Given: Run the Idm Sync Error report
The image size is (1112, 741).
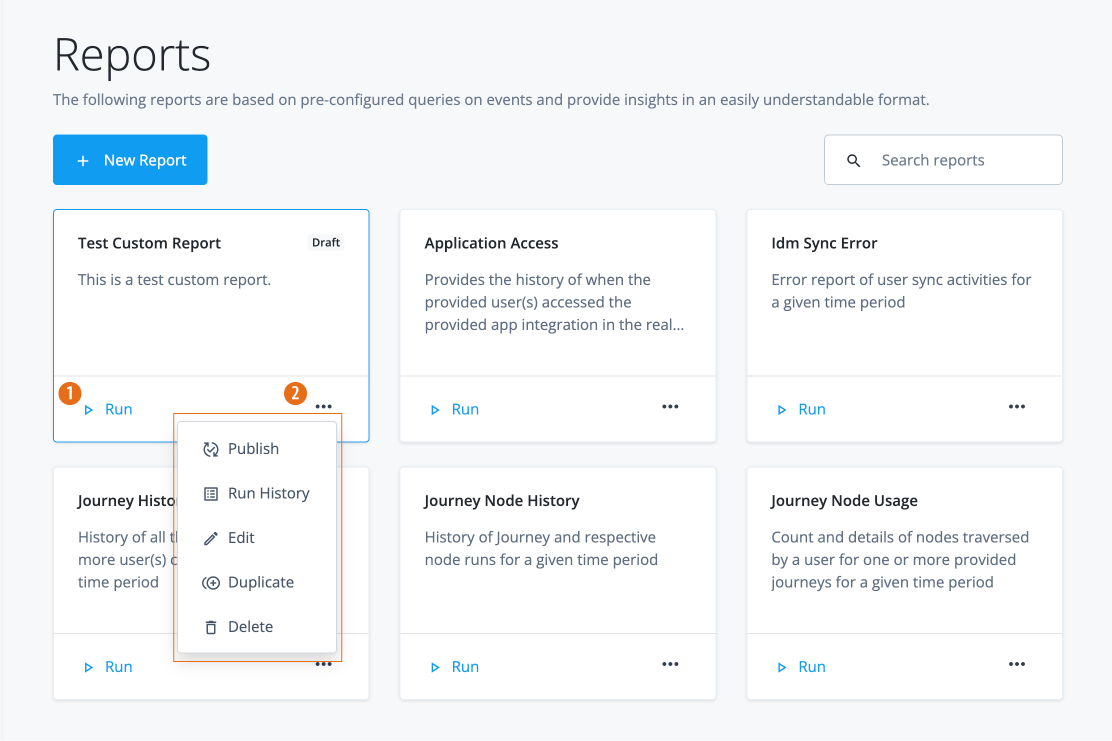Looking at the screenshot, I should pyautogui.click(x=802, y=409).
